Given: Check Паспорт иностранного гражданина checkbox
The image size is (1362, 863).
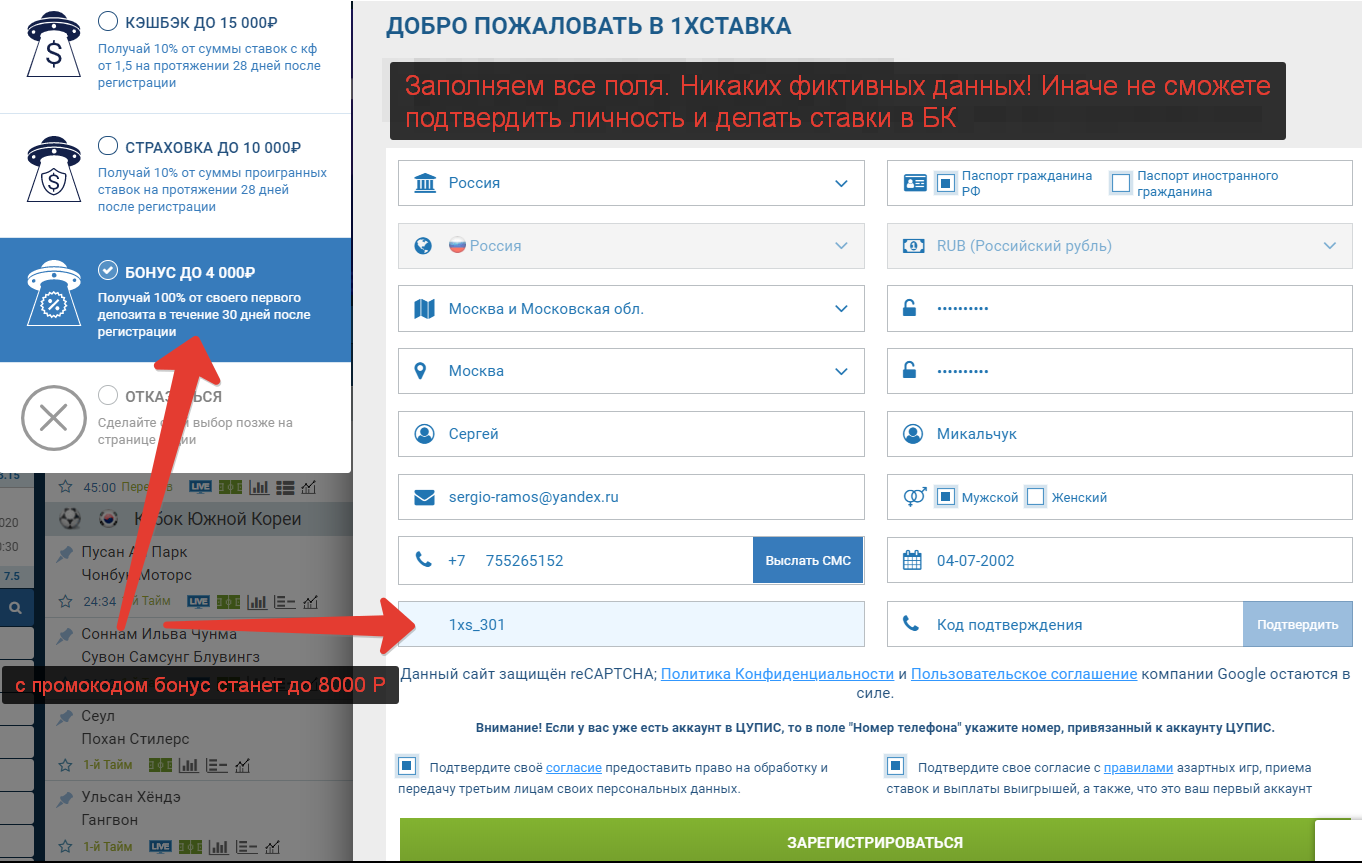Looking at the screenshot, I should pyautogui.click(x=1121, y=183).
